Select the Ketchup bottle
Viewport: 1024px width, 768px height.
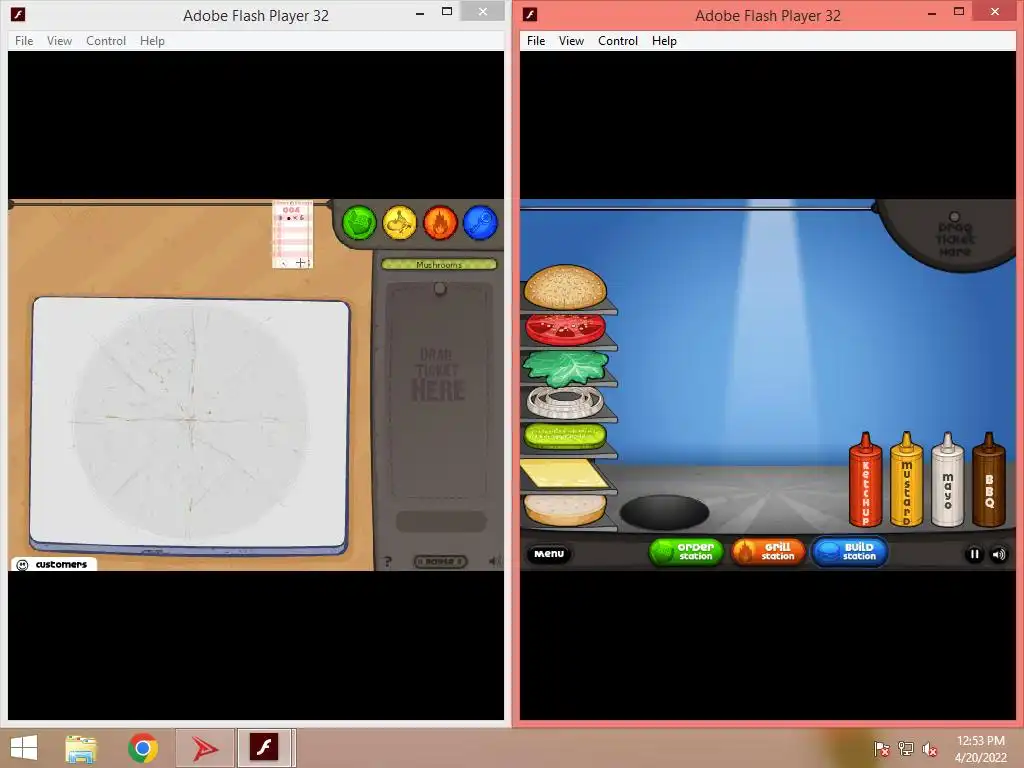(x=865, y=480)
